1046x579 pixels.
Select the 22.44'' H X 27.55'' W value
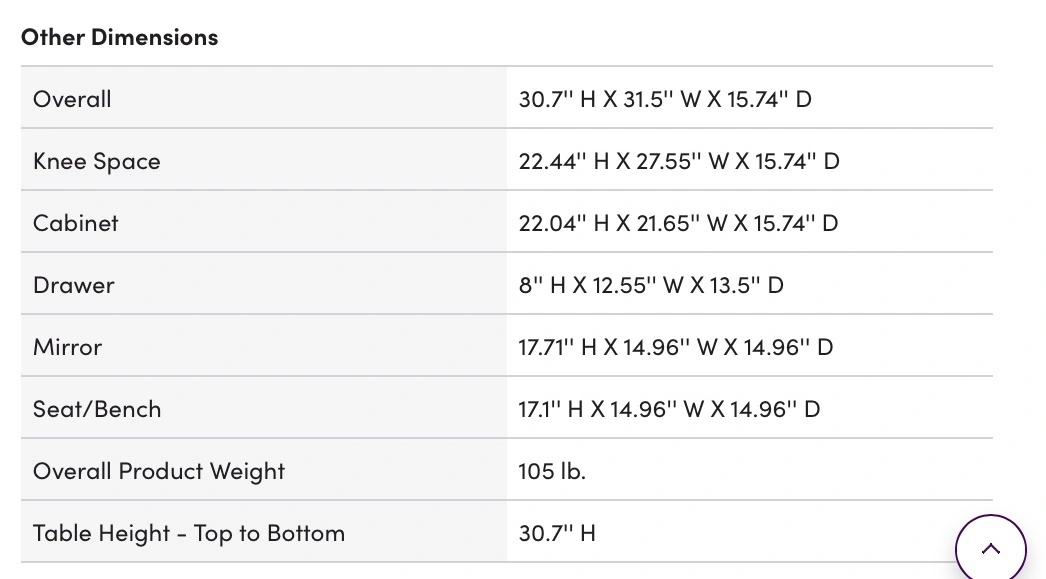coord(679,161)
